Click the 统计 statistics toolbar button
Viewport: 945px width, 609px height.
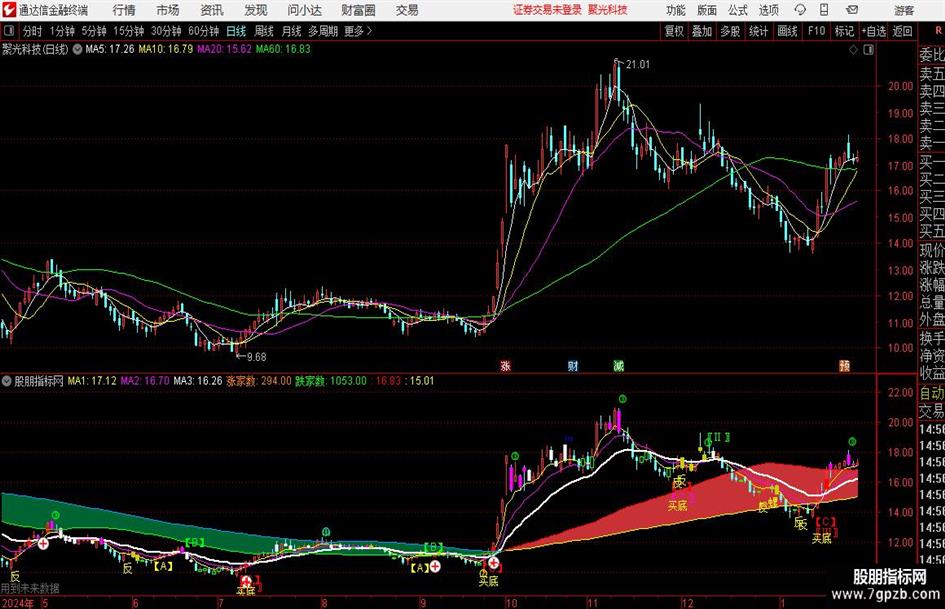(758, 31)
